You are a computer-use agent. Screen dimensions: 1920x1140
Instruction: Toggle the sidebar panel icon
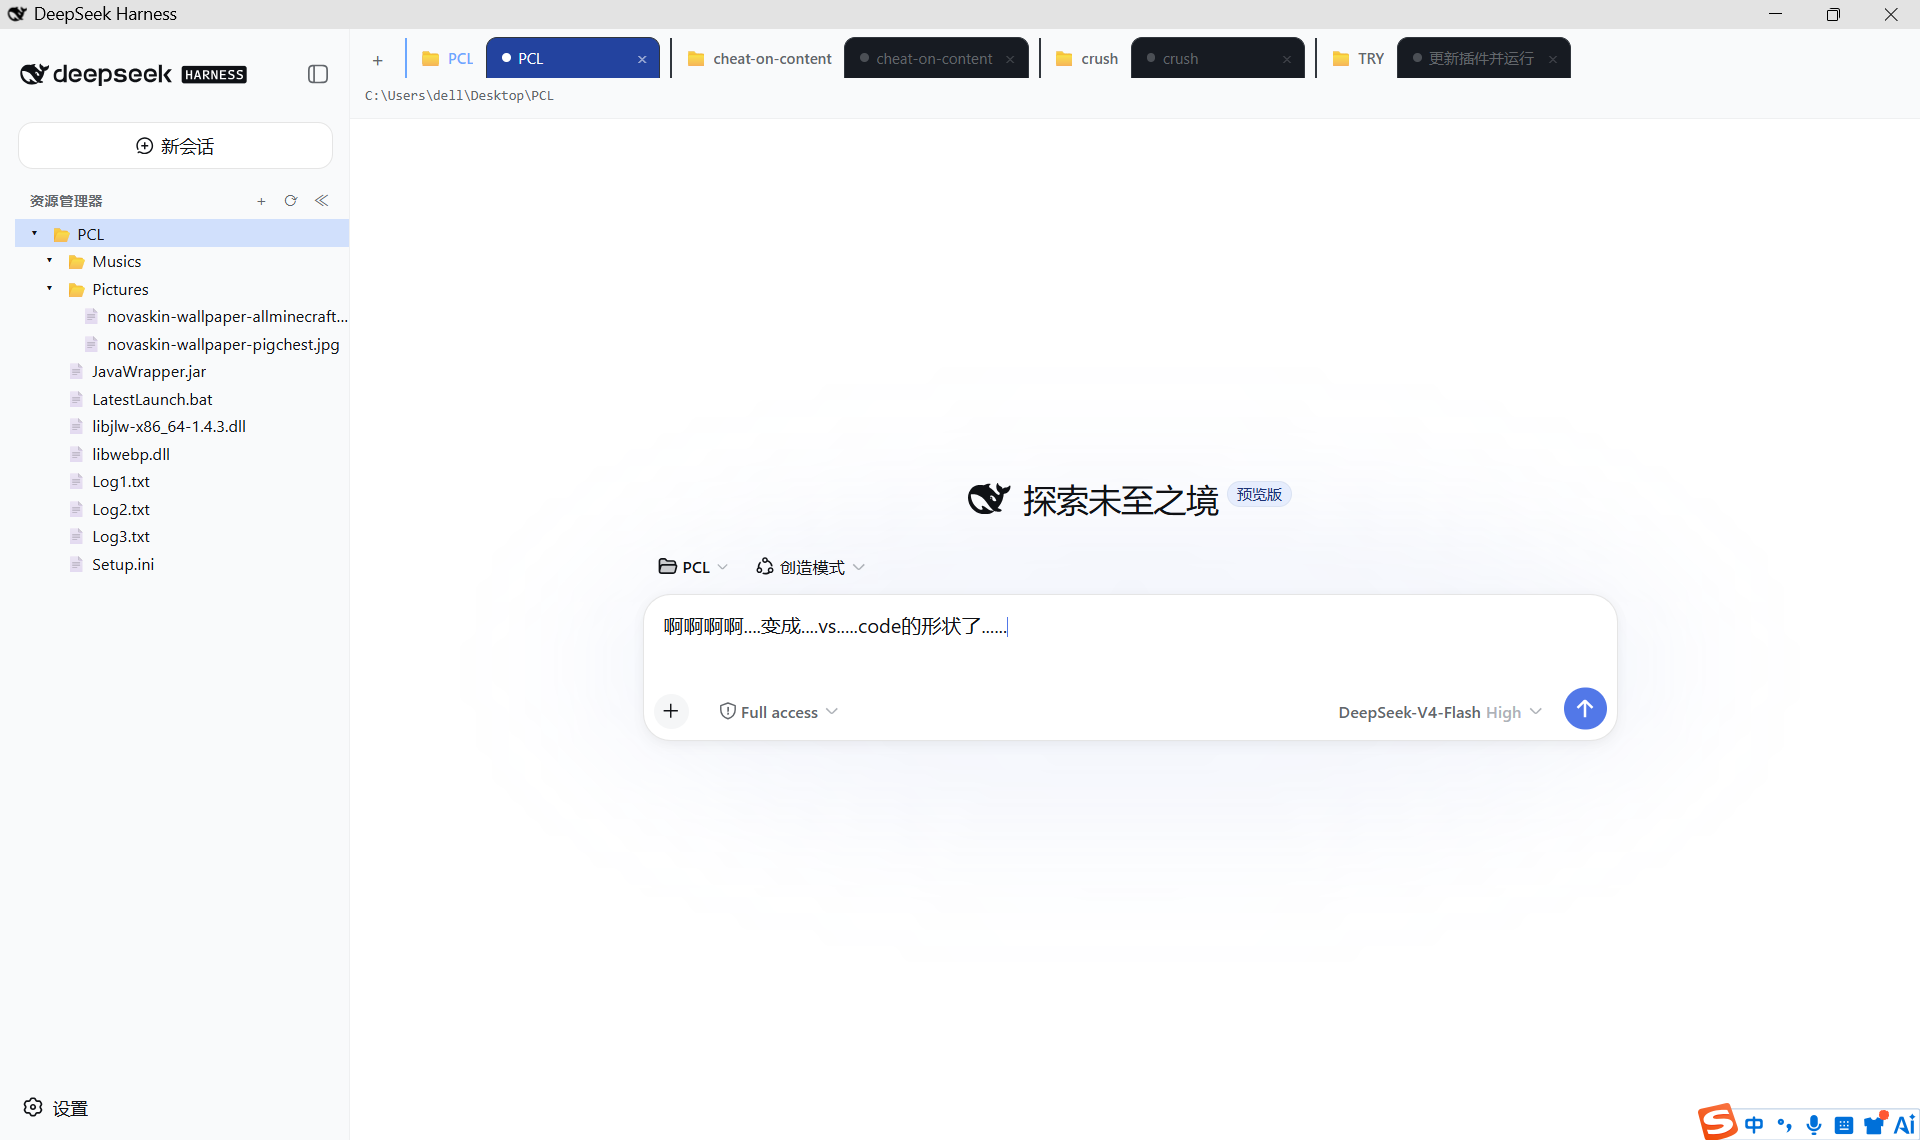(318, 74)
